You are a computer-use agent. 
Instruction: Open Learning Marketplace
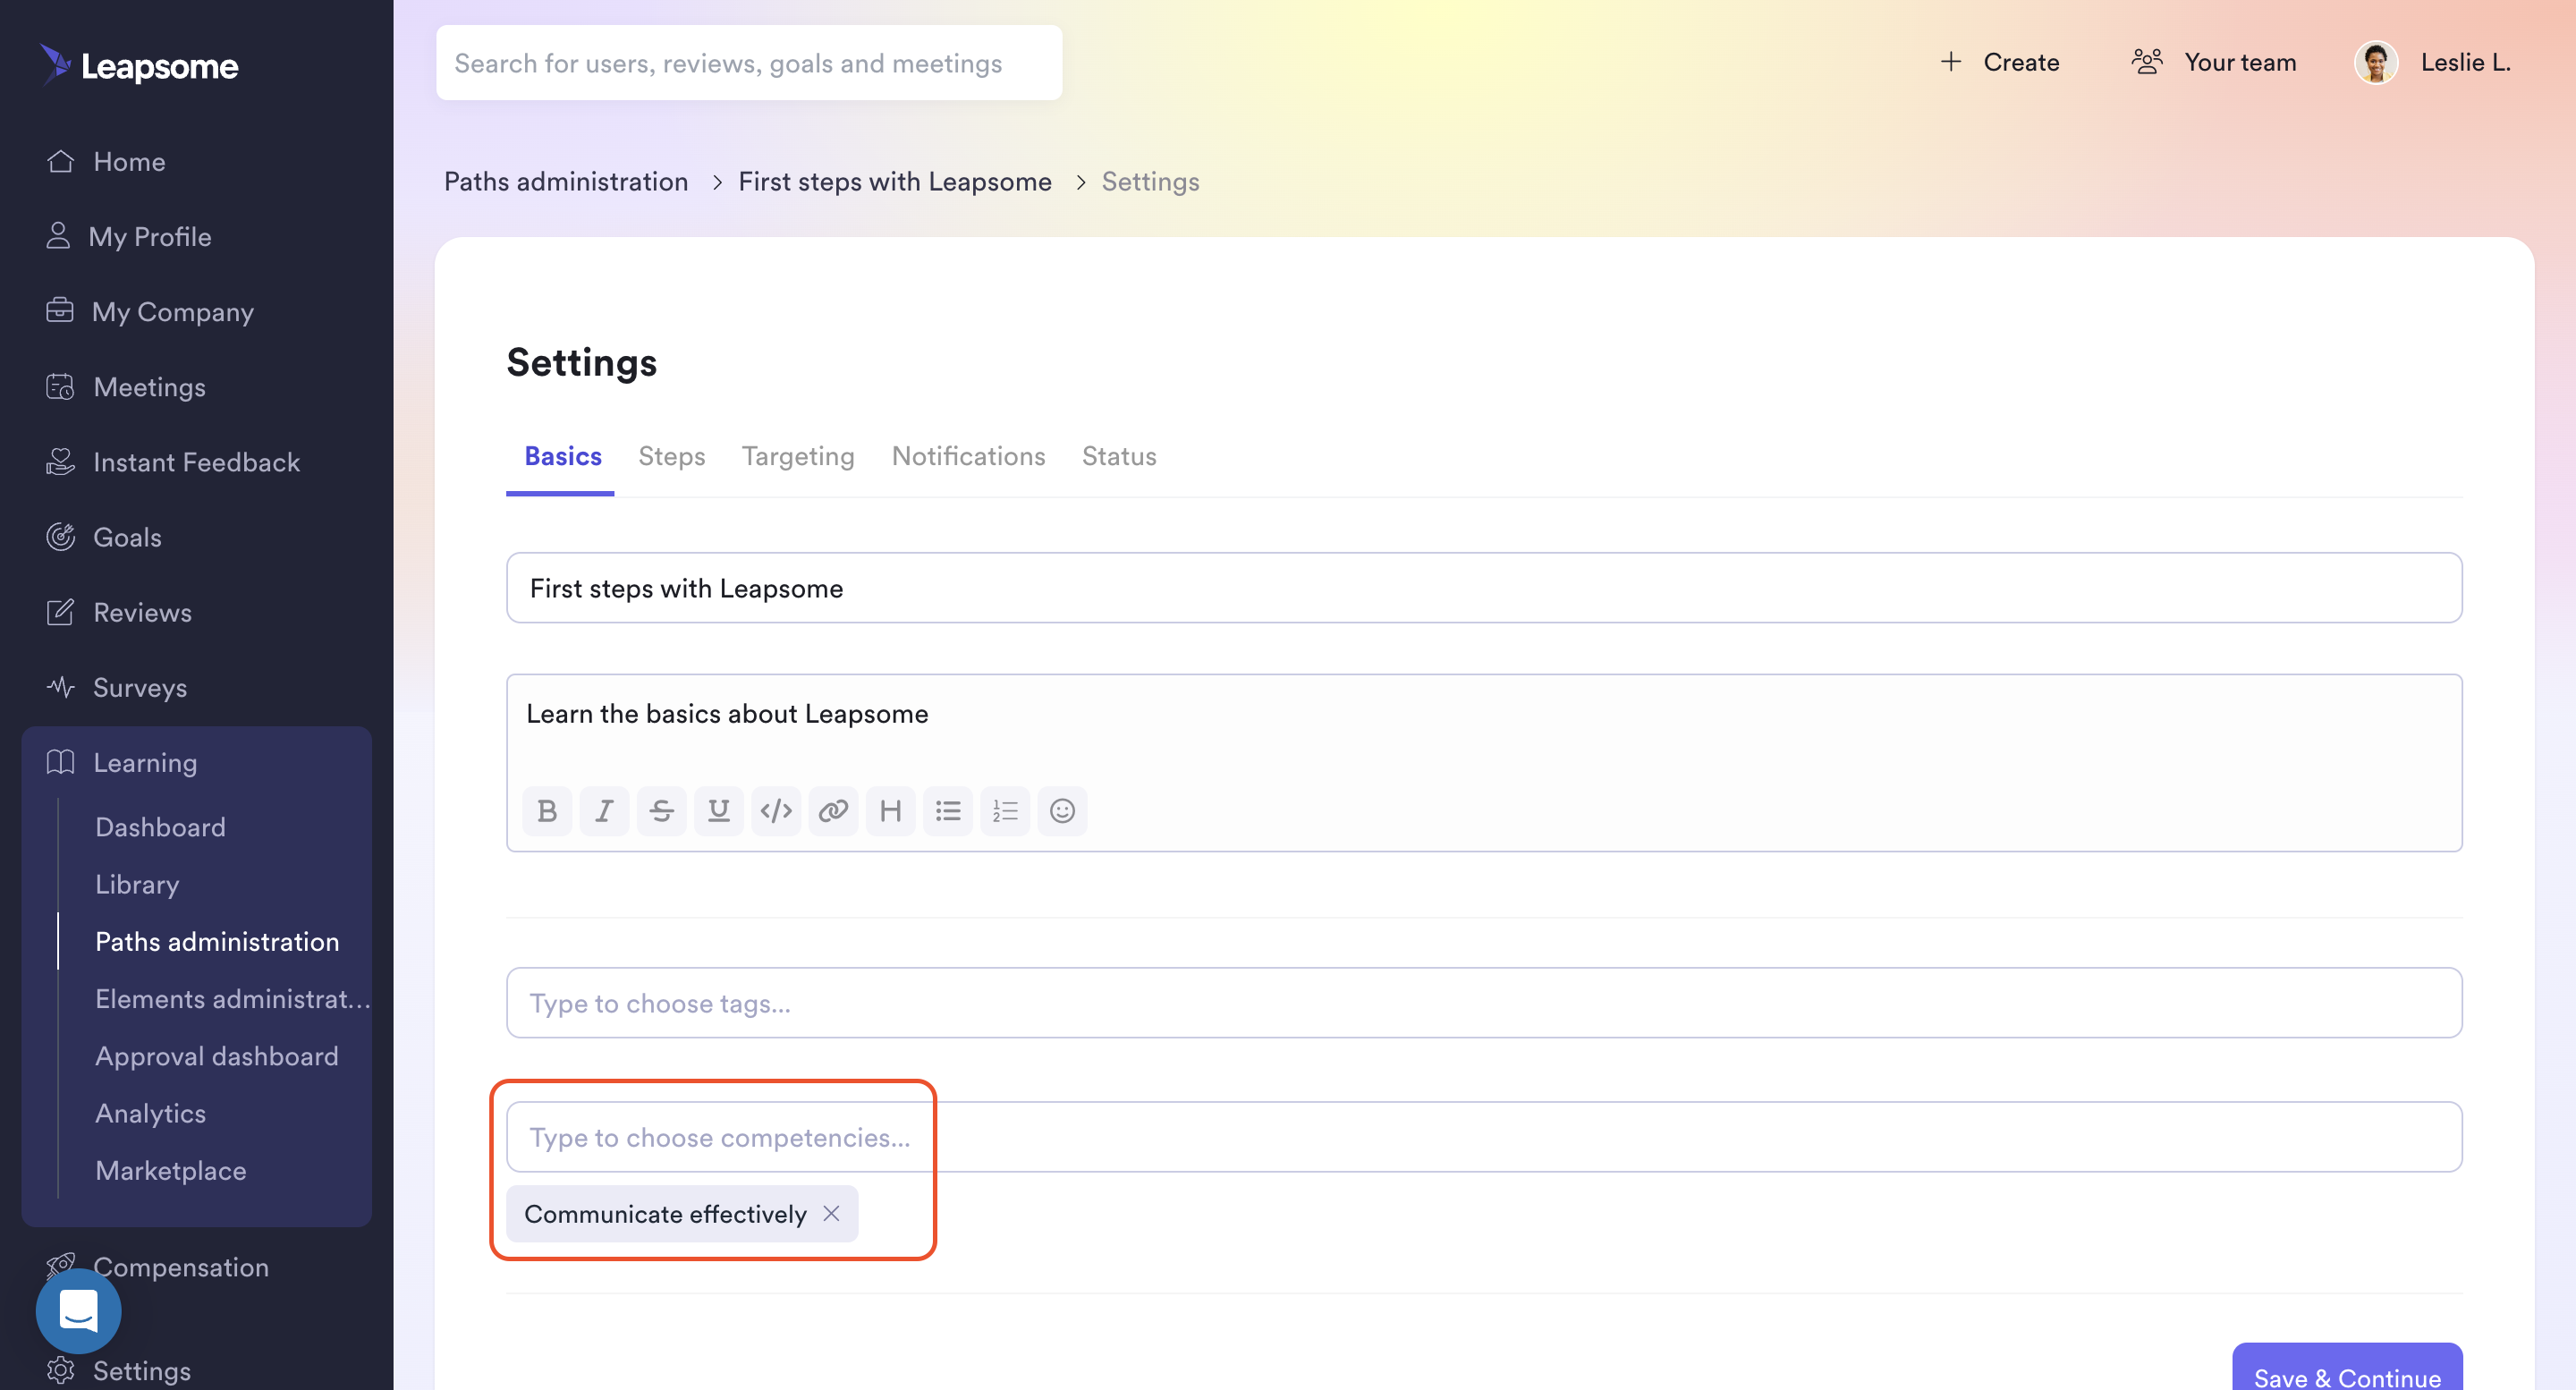171,1169
